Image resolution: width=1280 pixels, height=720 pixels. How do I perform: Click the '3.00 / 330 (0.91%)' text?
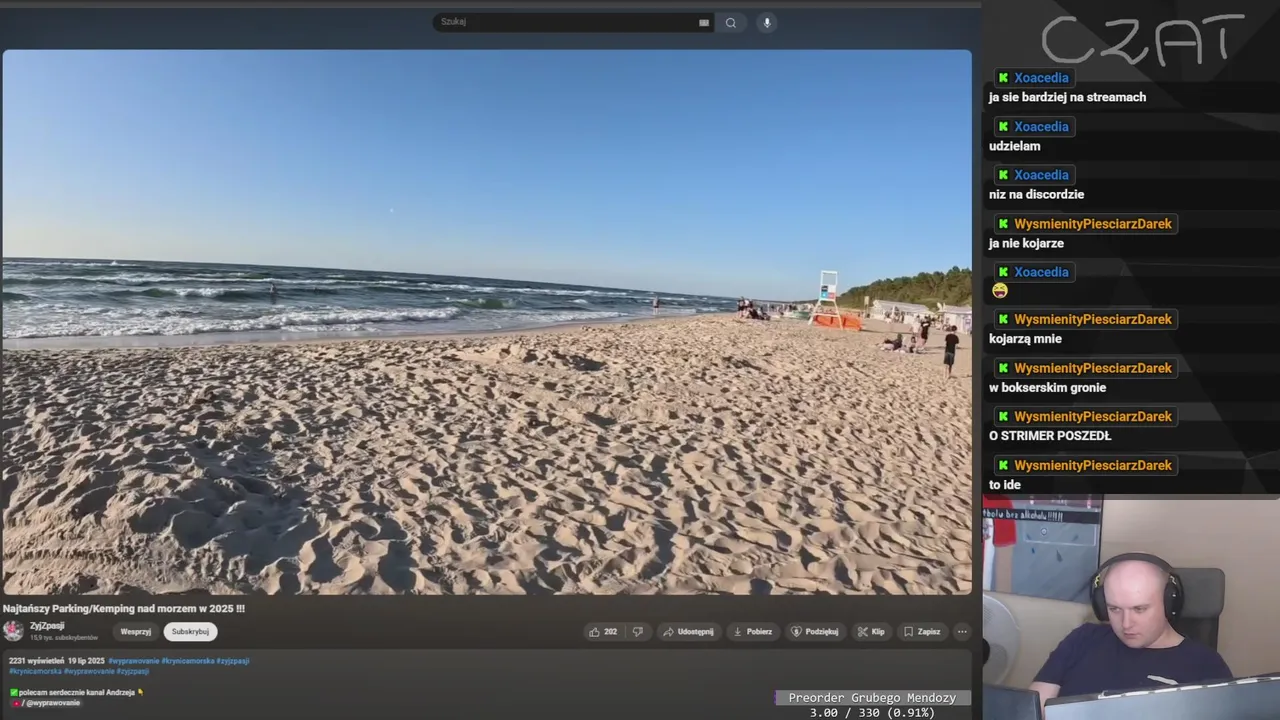pos(872,713)
